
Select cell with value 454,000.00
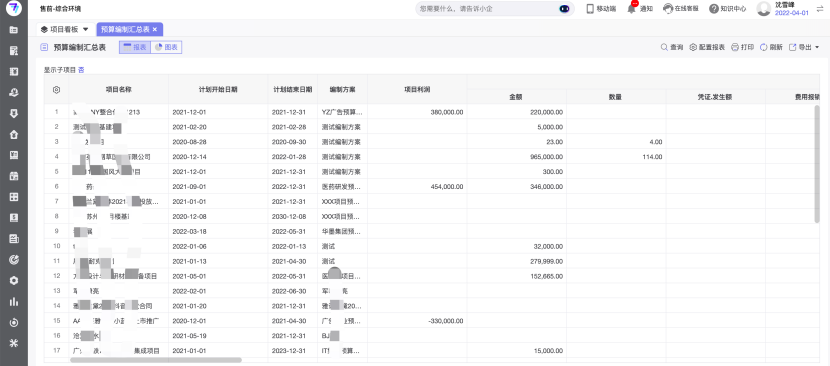pos(417,186)
